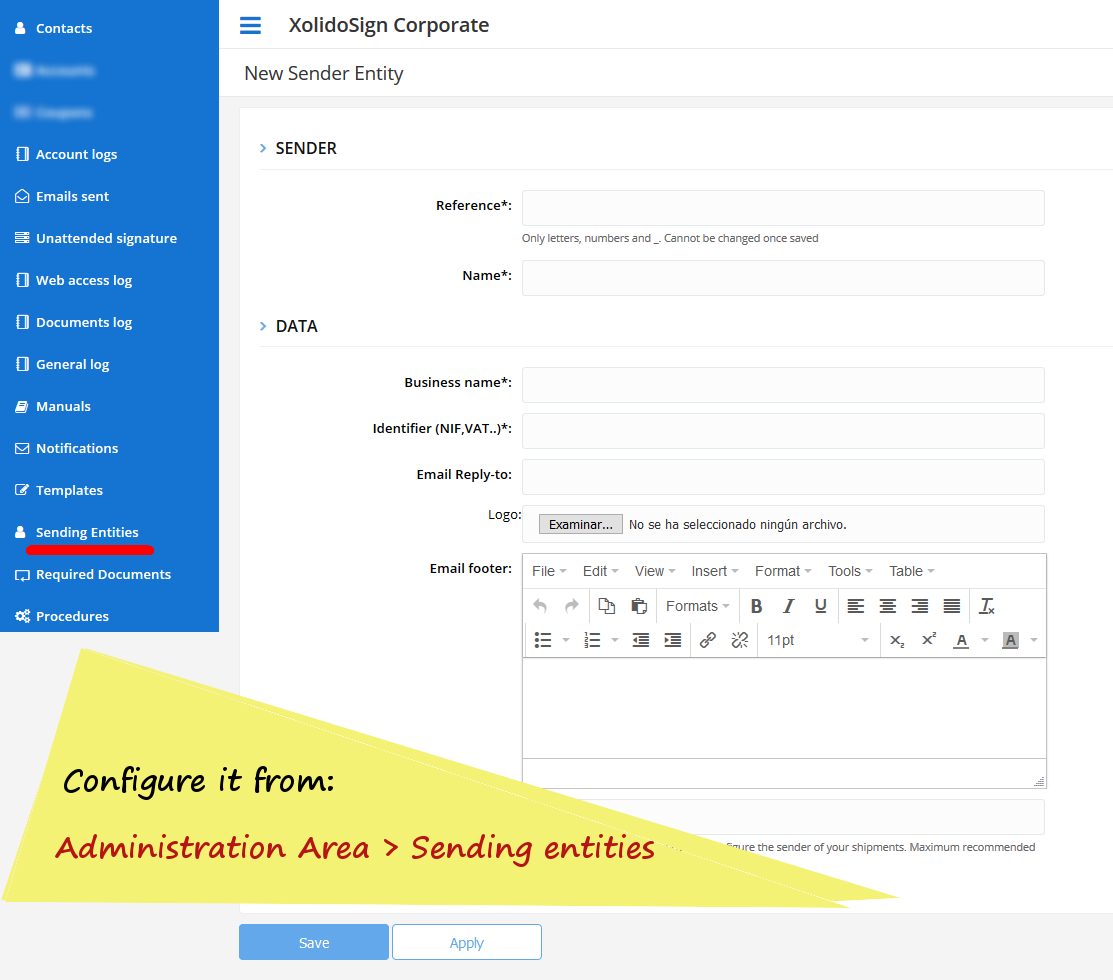The height and width of the screenshot is (980, 1113).
Task: Increase indent in the editor
Action: coord(673,640)
